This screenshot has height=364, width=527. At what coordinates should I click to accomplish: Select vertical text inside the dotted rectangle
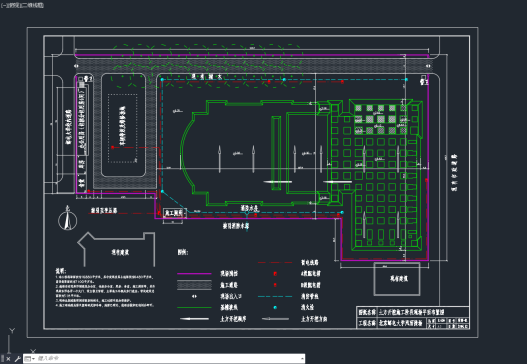click(x=122, y=126)
